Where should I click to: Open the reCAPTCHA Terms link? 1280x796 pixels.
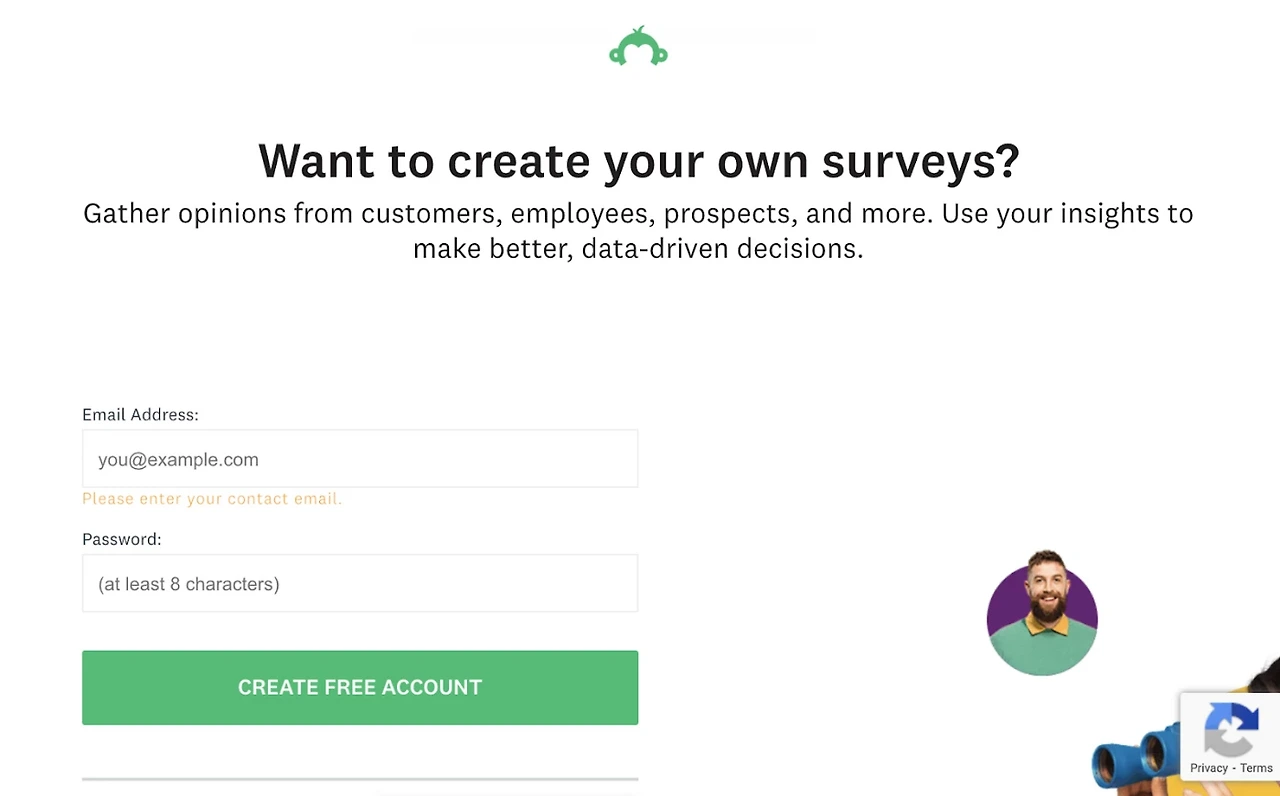[x=1256, y=768]
